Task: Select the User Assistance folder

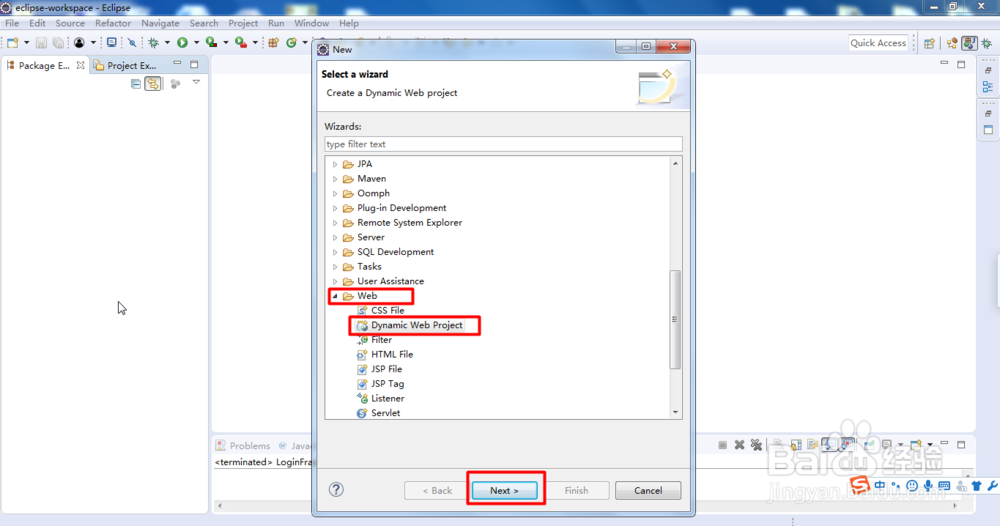Action: pyautogui.click(x=390, y=281)
